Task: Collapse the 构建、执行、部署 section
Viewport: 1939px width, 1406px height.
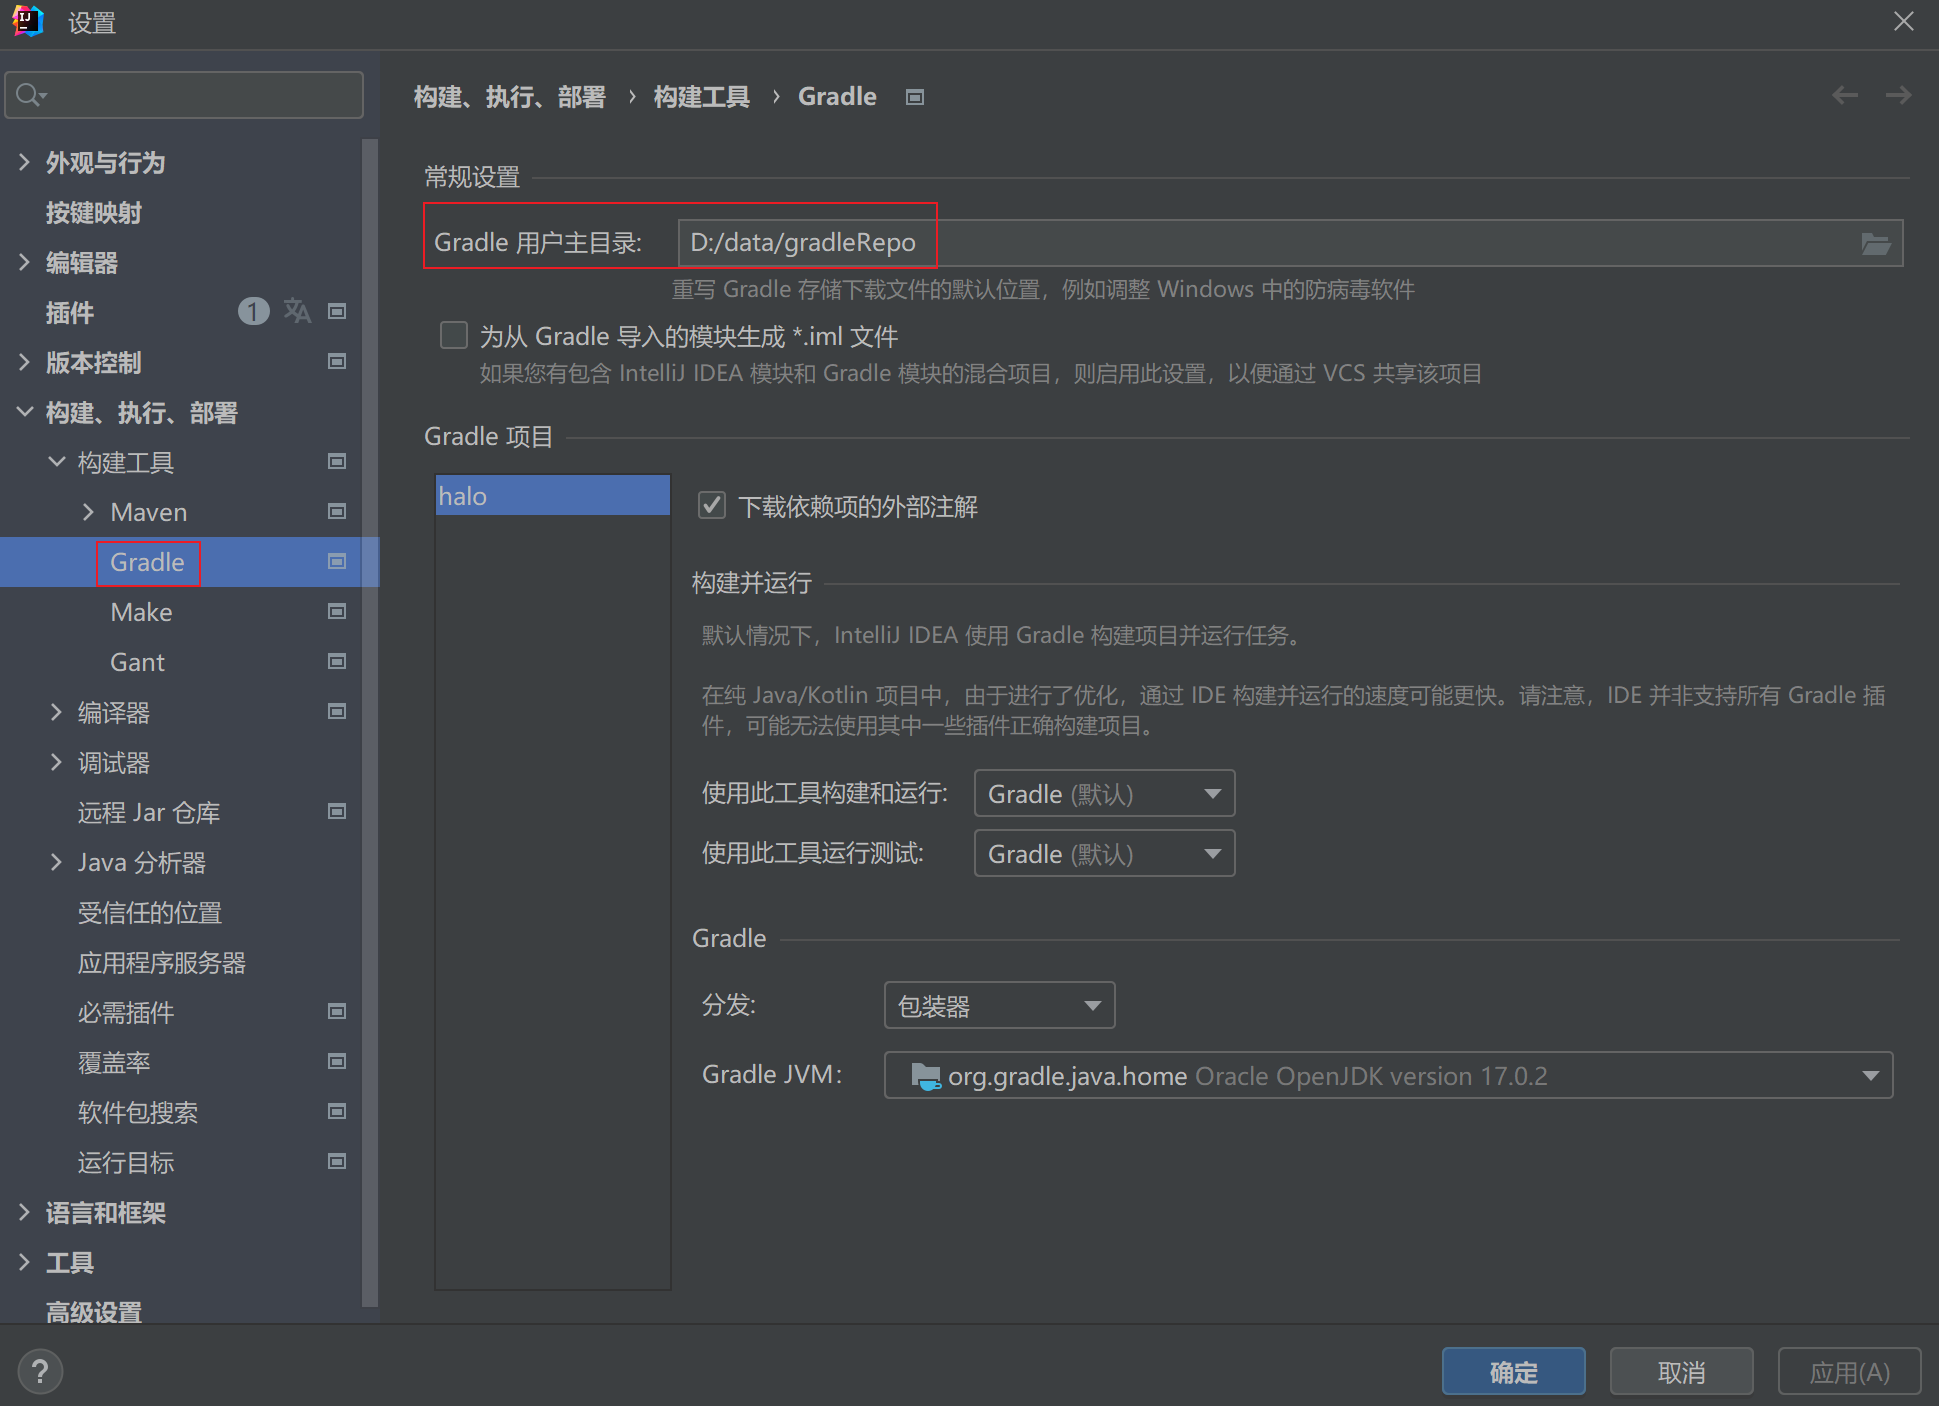Action: click(24, 411)
